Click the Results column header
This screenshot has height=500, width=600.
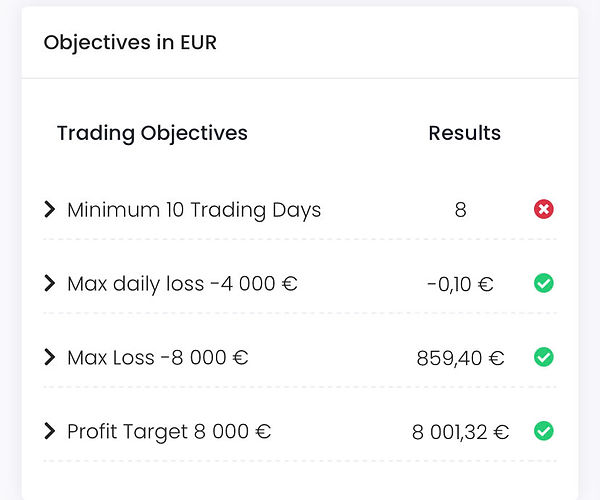[x=465, y=133]
